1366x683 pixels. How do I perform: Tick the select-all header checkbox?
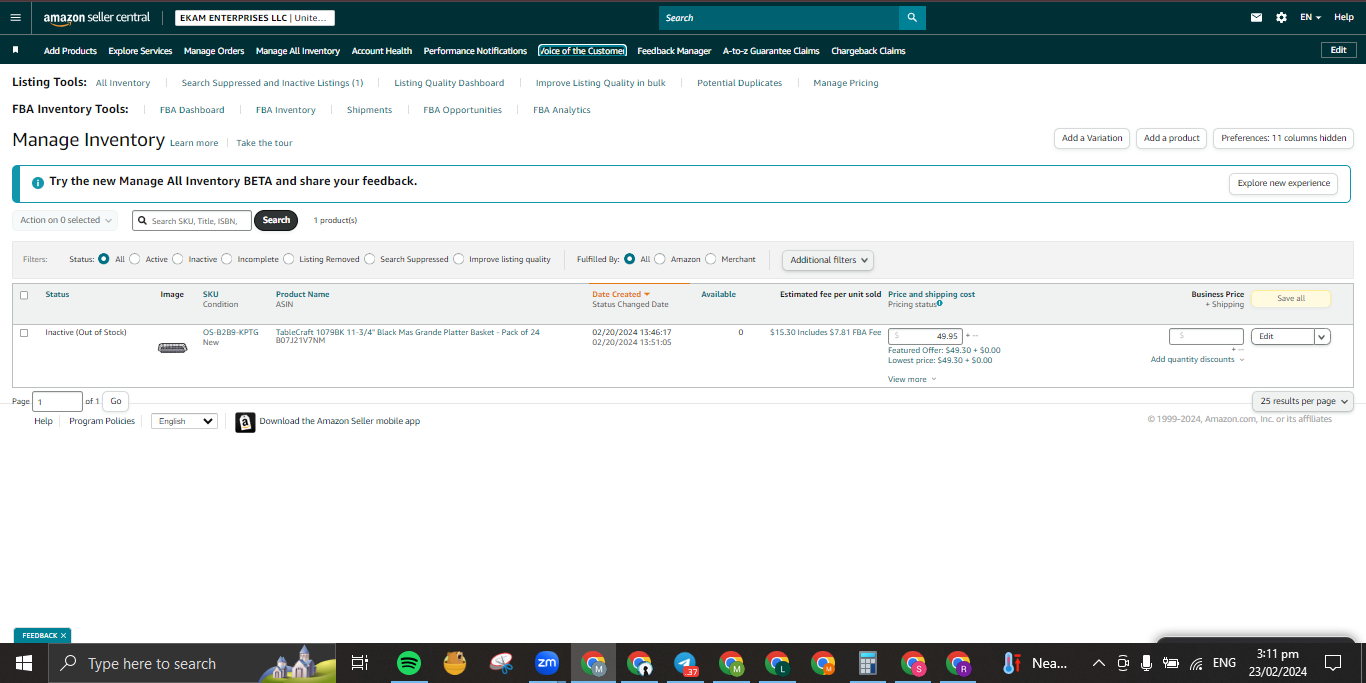coord(24,295)
